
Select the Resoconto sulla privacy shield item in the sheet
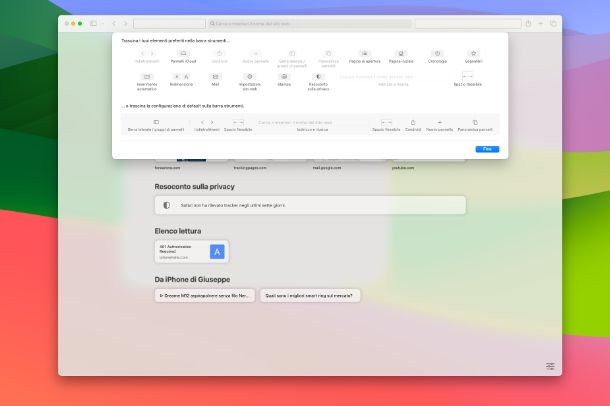[318, 82]
